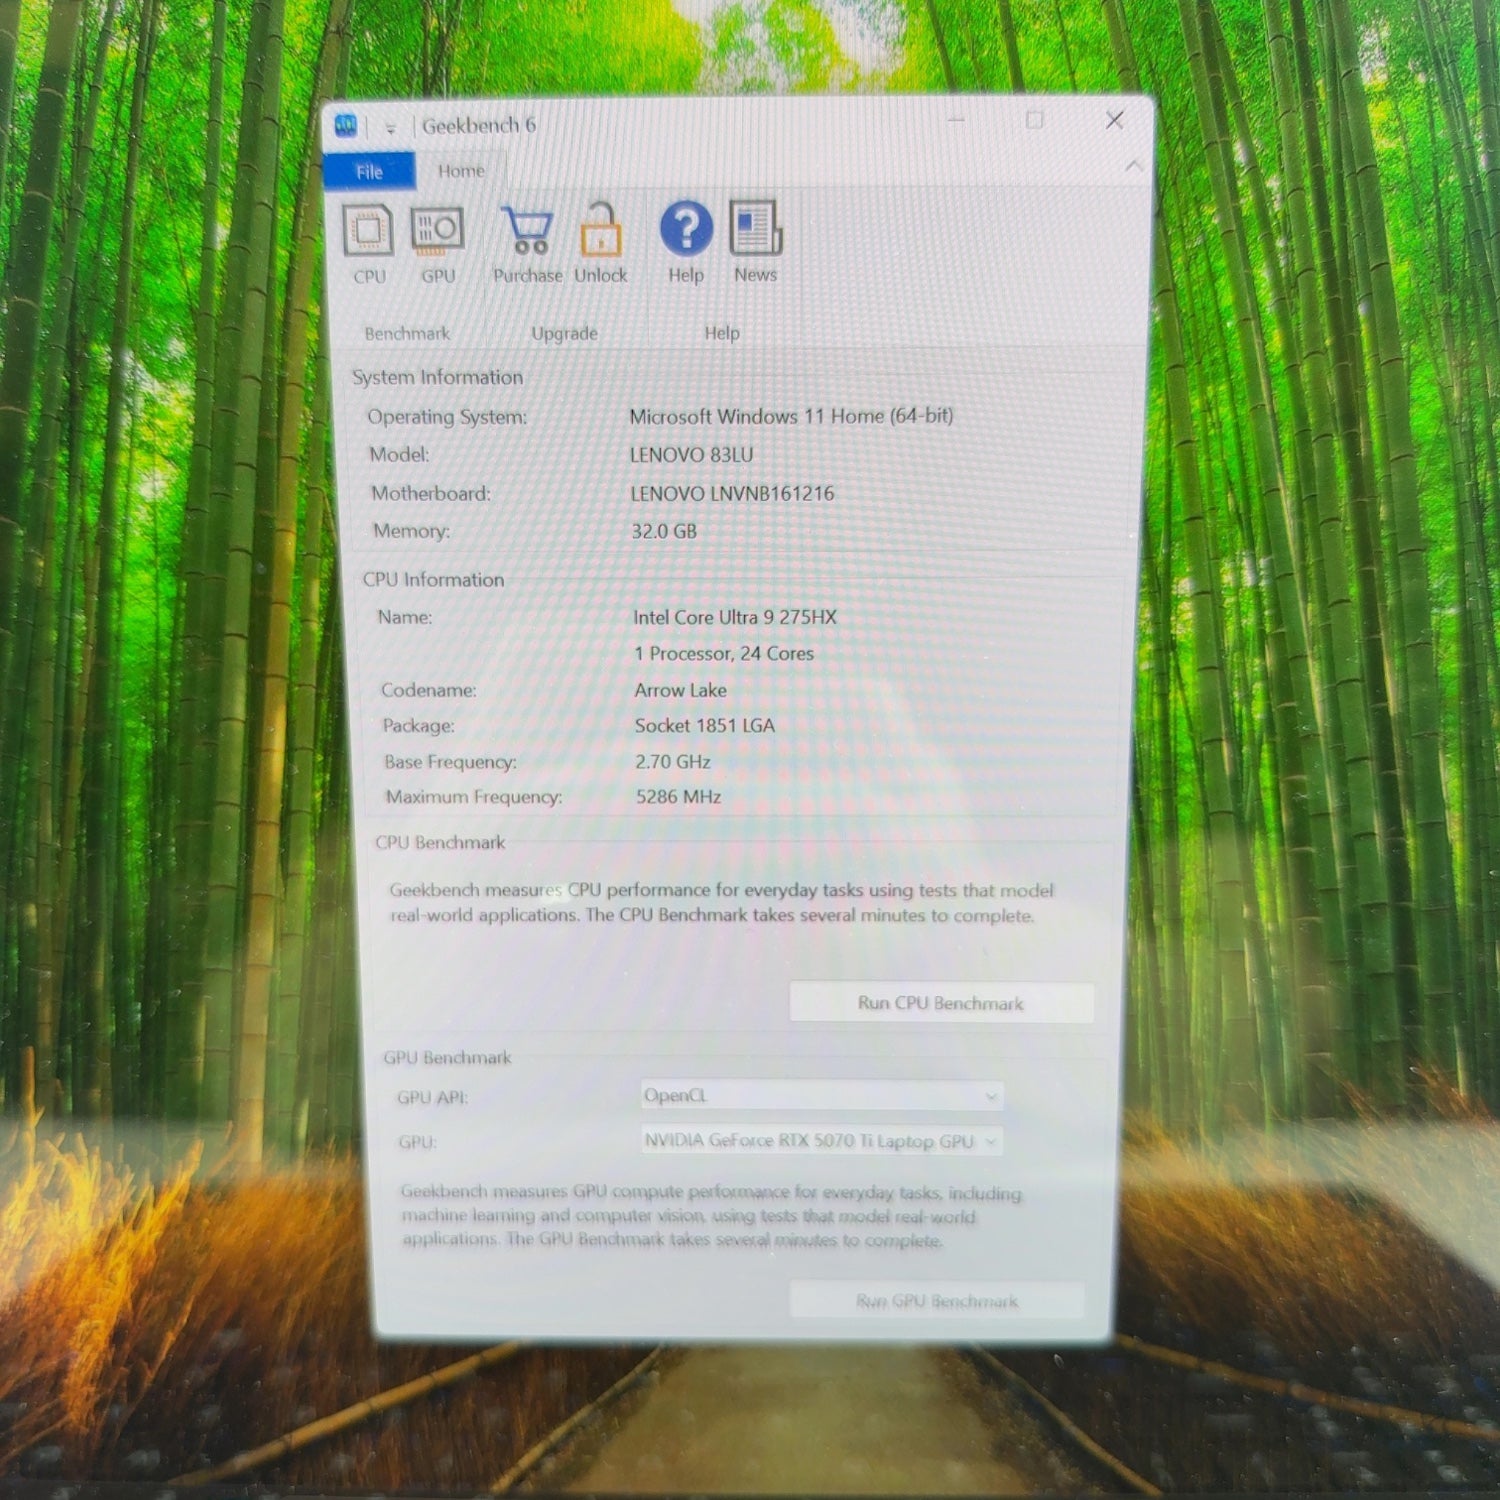Screen dimensions: 1500x1500
Task: Minimize the Geekbench 6 window
Action: point(956,120)
